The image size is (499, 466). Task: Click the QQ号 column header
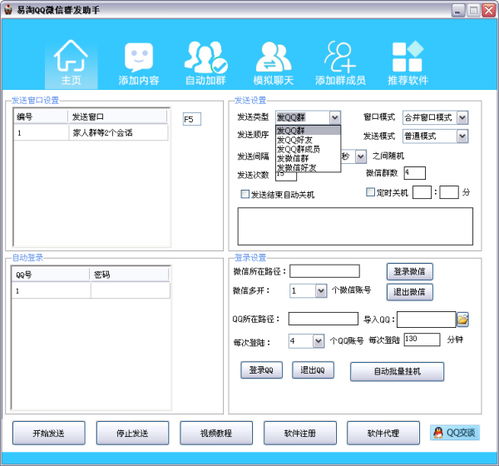point(51,275)
